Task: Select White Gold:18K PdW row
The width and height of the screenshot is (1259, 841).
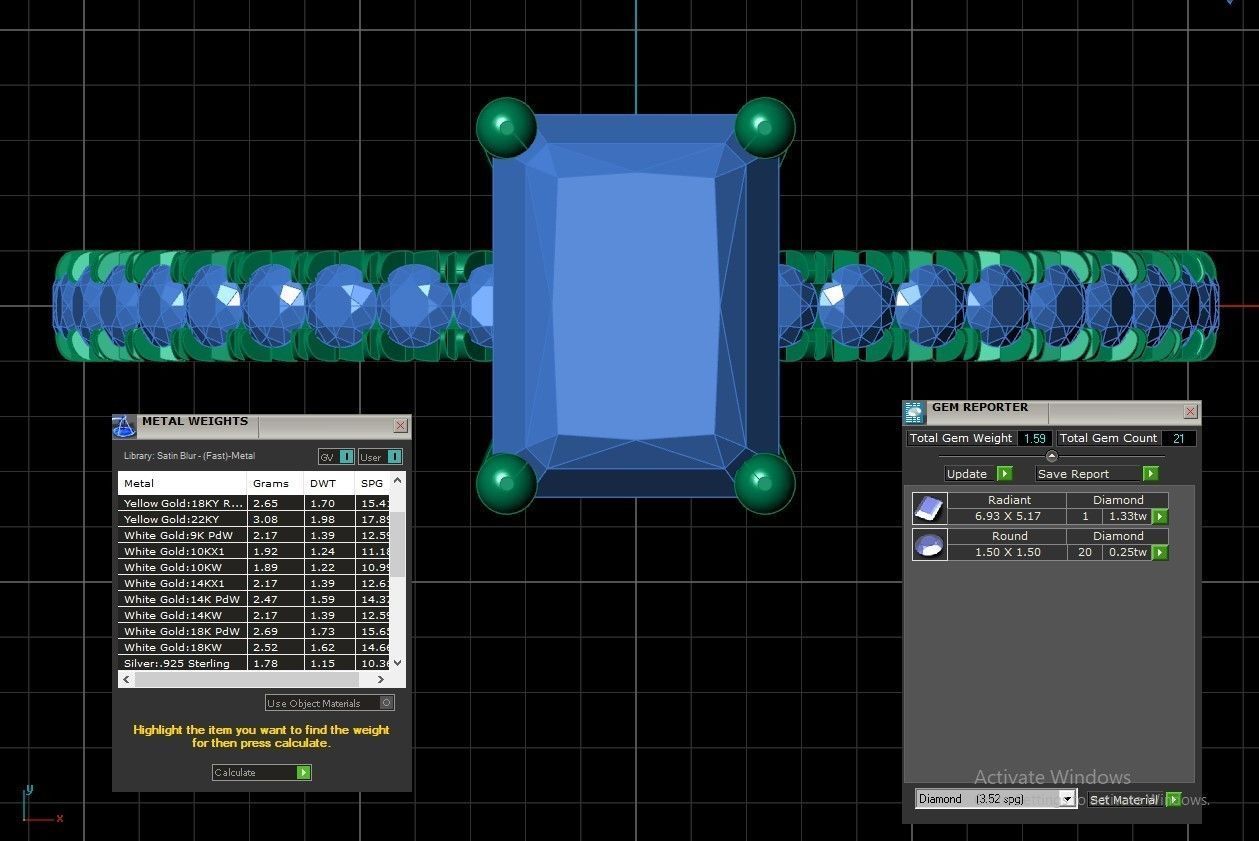Action: [254, 631]
